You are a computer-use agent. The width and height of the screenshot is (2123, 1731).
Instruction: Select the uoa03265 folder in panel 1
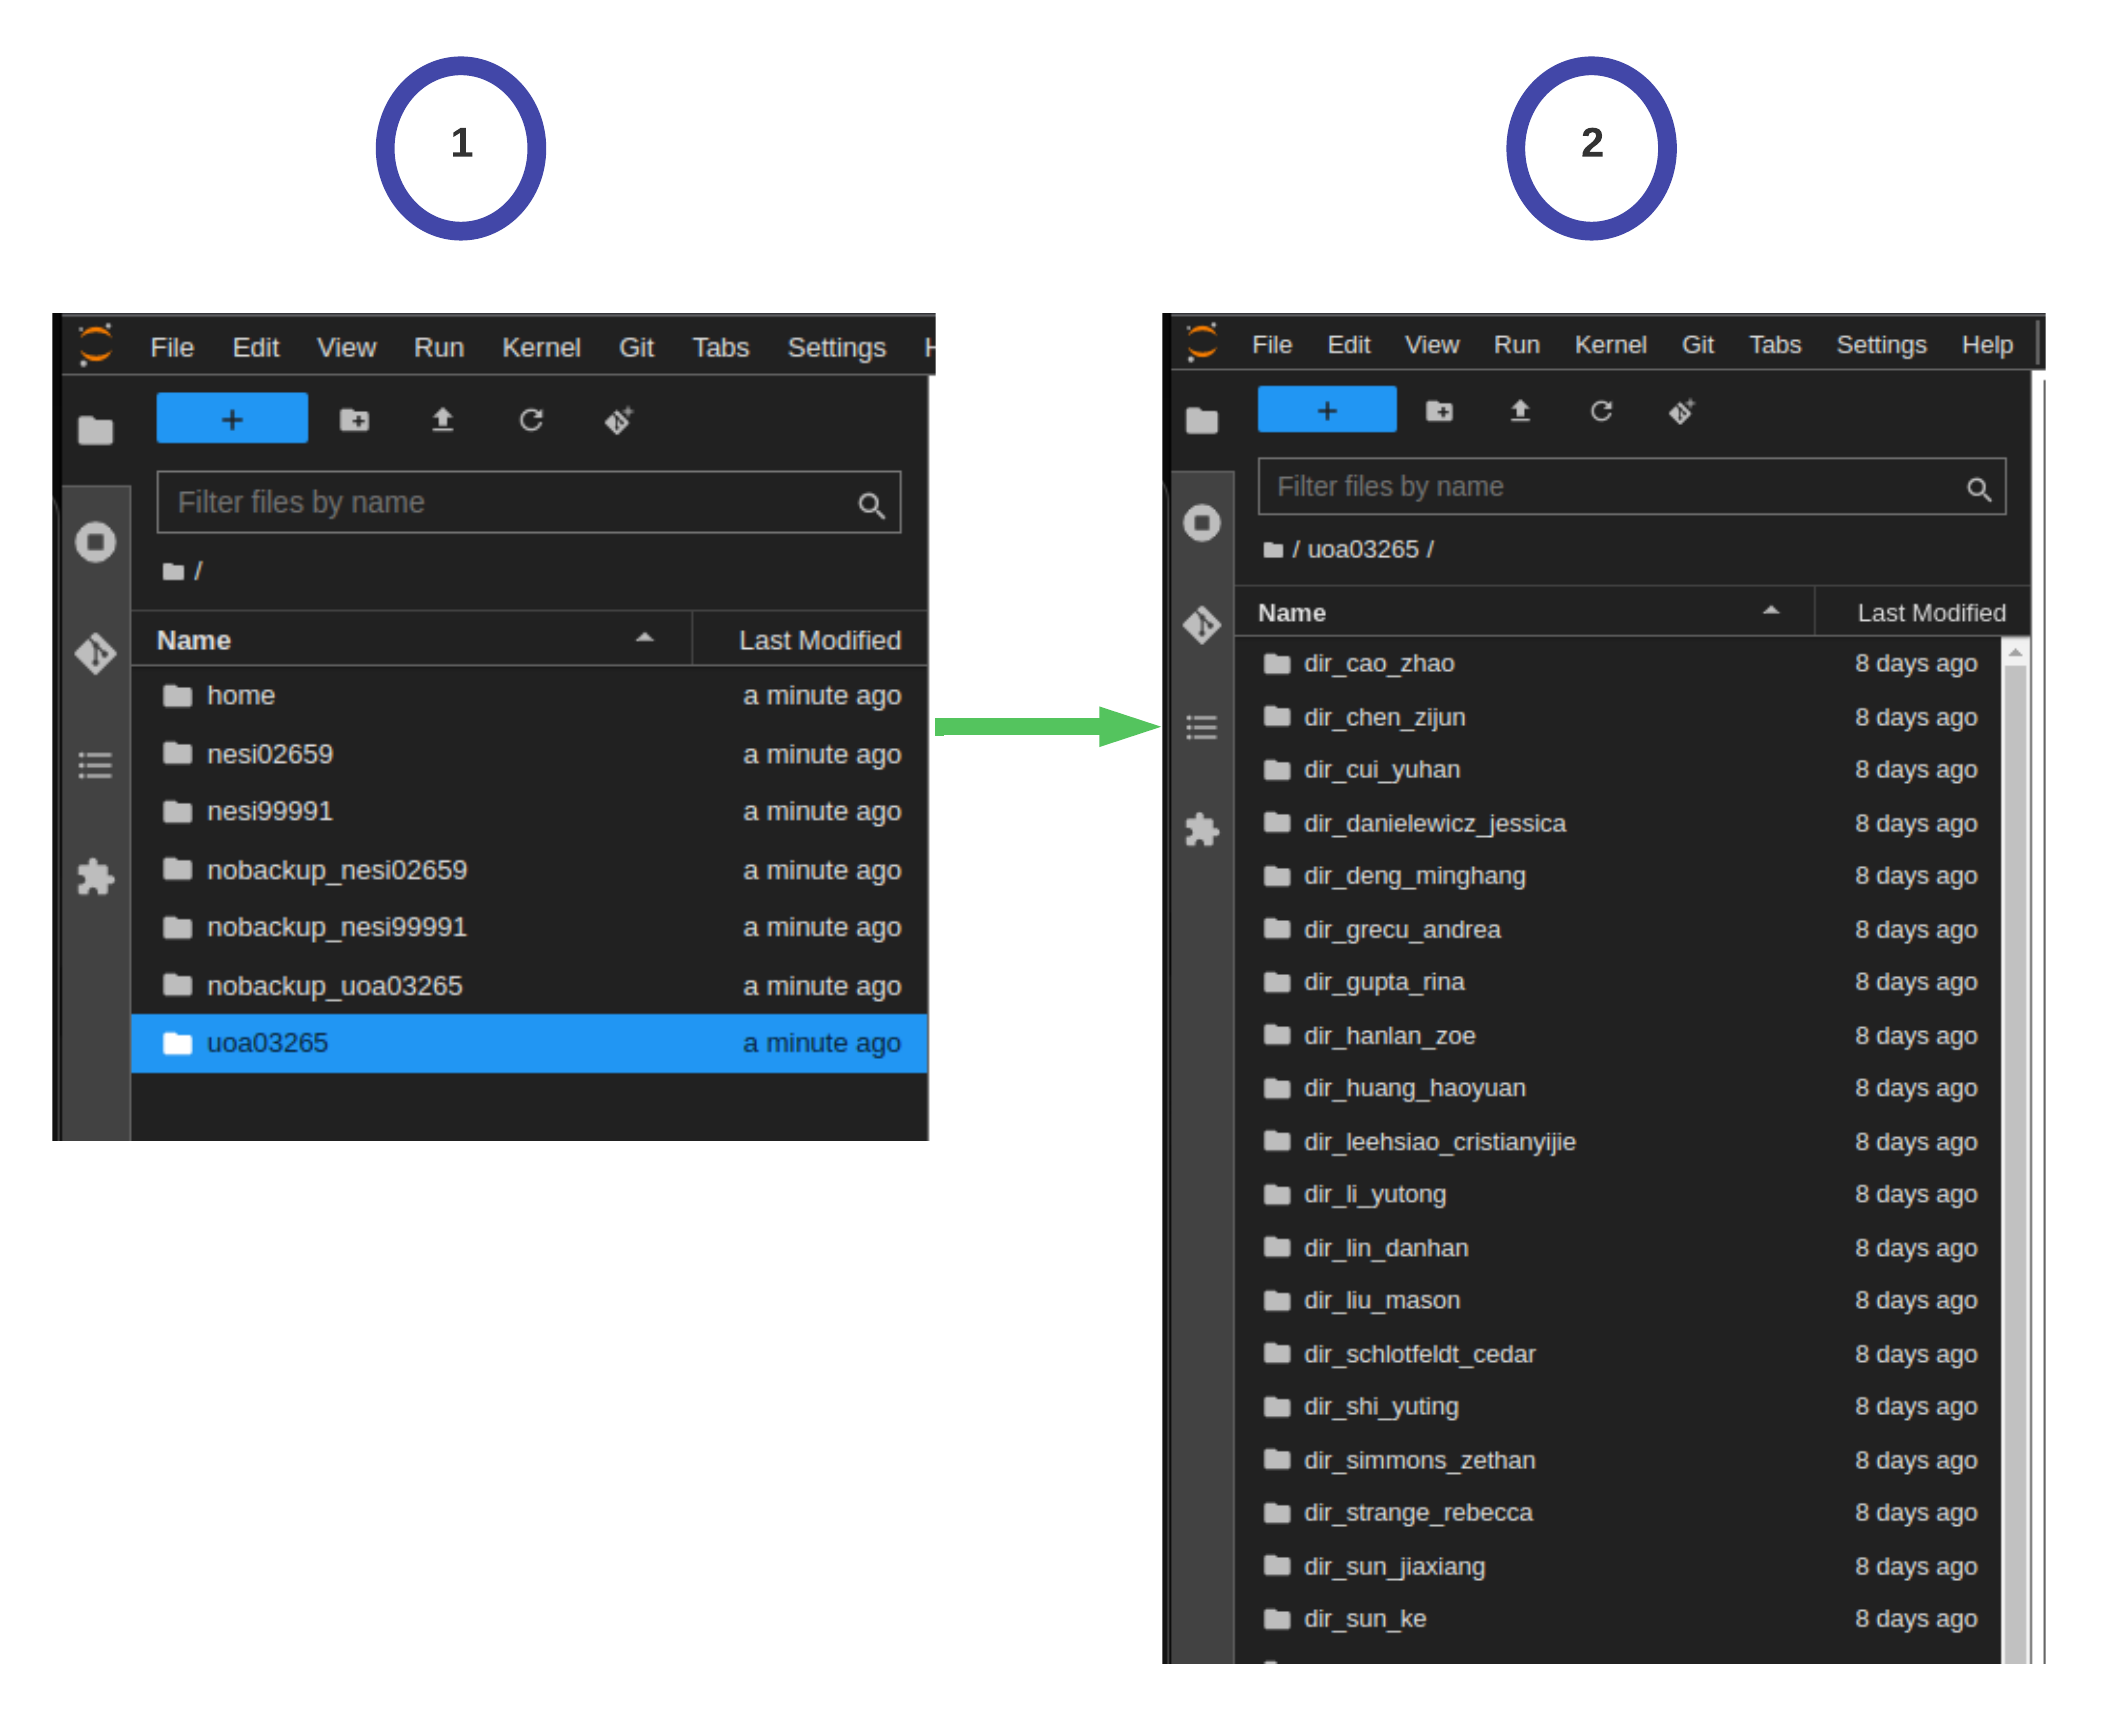(x=267, y=1043)
